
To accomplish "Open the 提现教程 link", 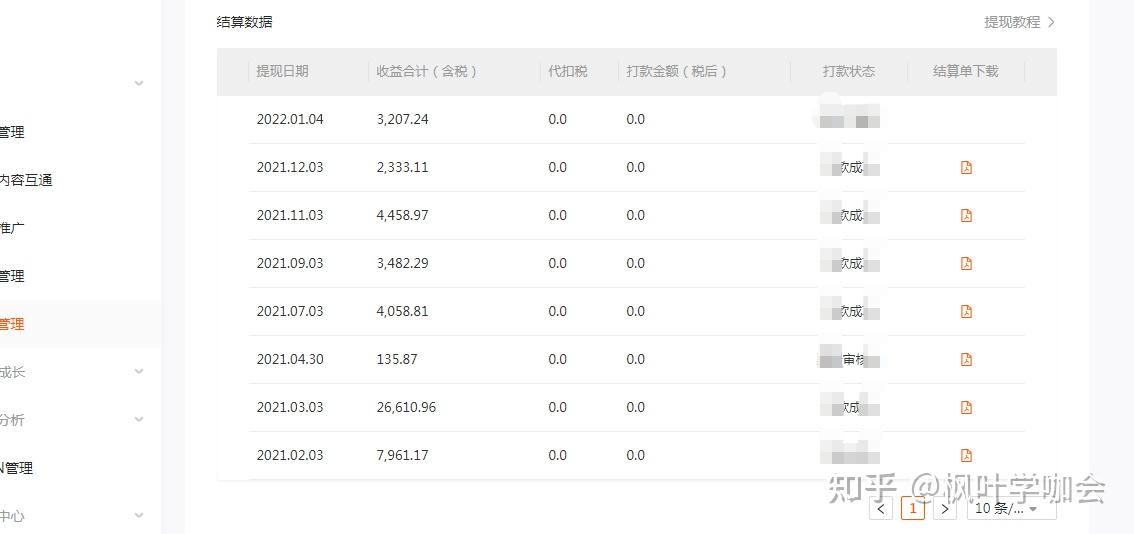I will tap(1018, 22).
